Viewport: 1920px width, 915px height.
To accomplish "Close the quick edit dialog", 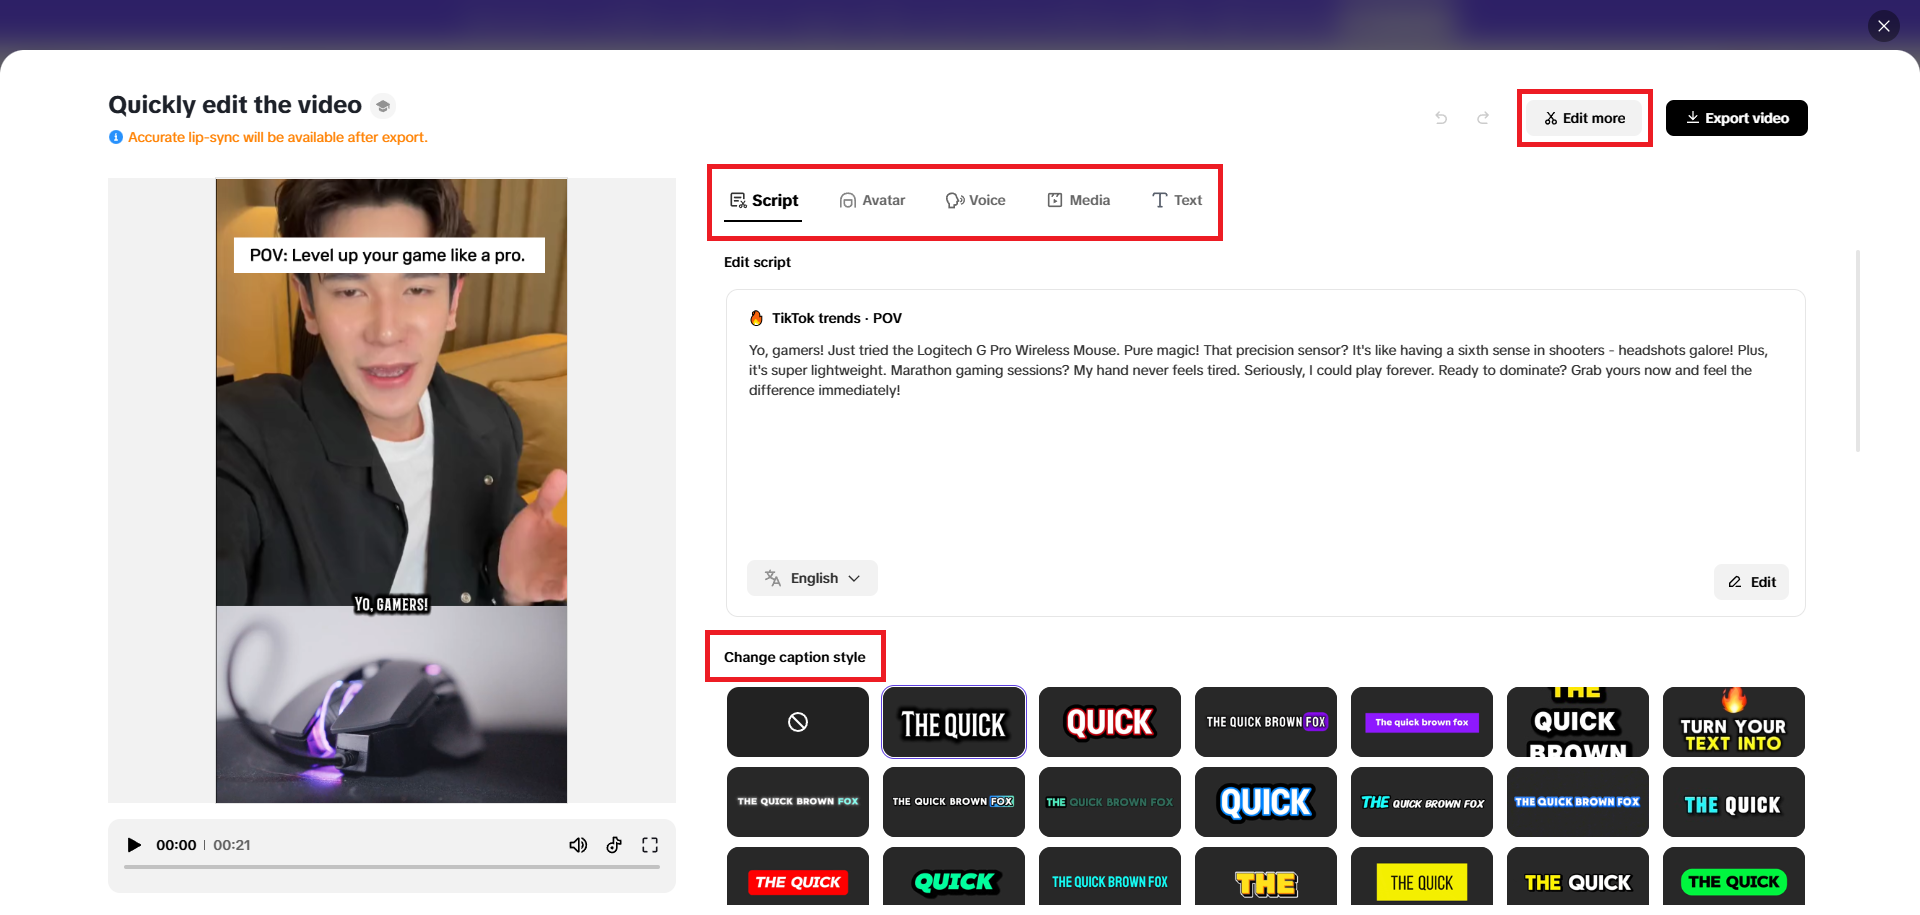I will [1884, 26].
